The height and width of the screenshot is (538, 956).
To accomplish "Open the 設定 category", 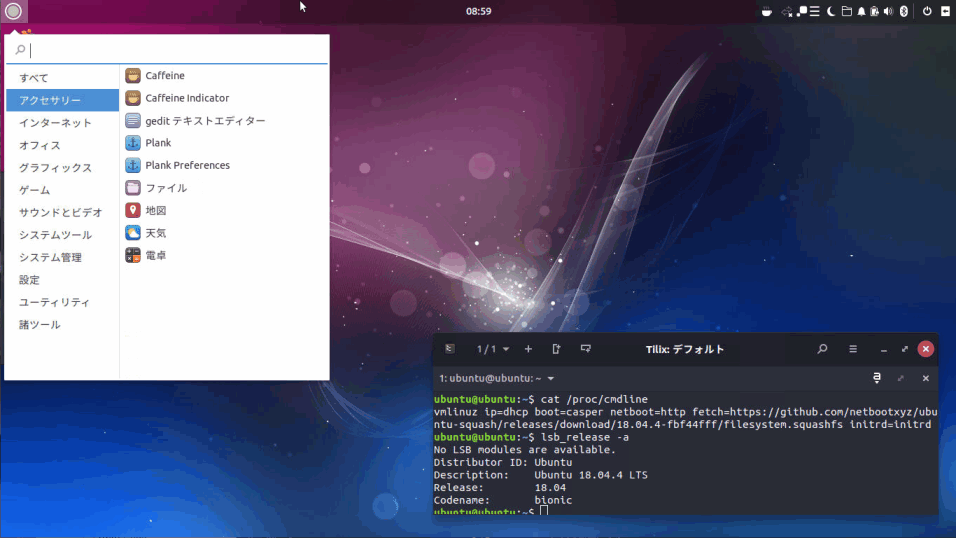I will click(62, 279).
